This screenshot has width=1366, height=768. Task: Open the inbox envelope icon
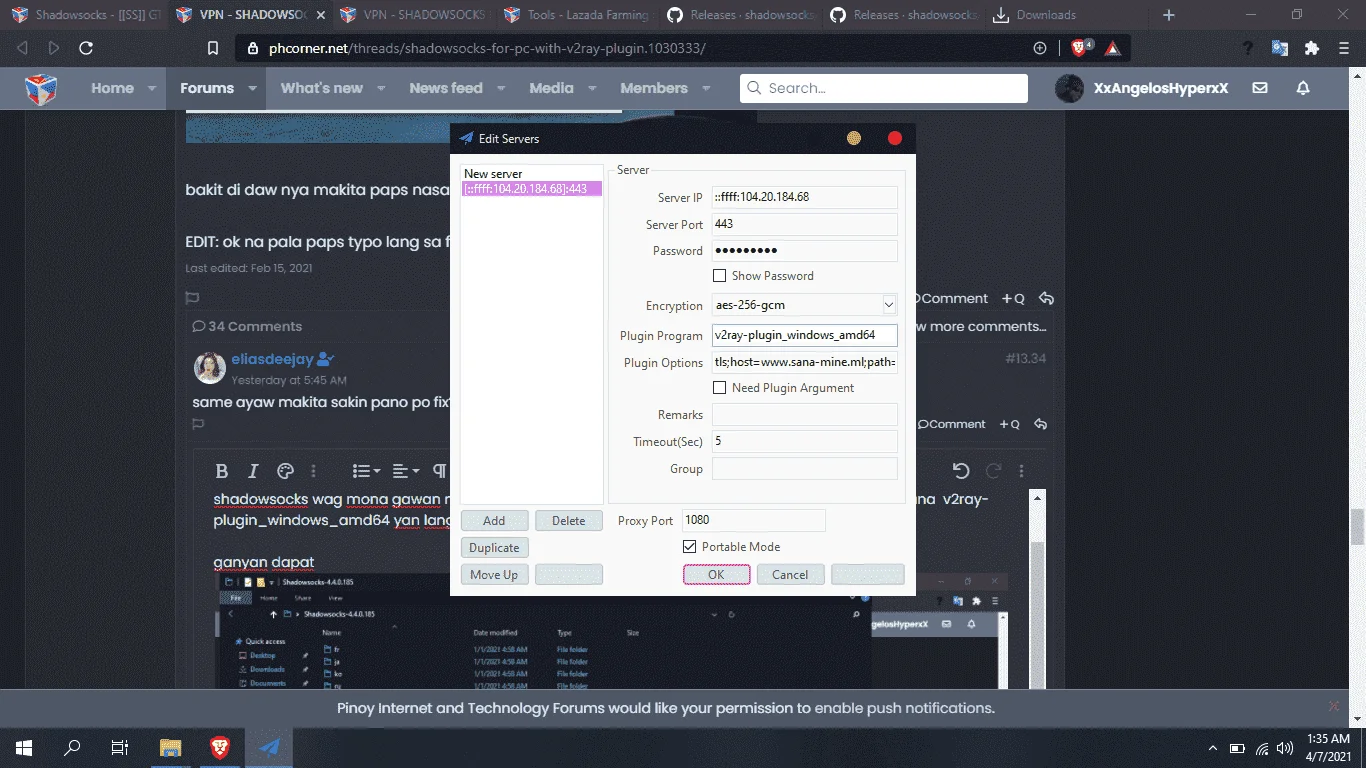point(1260,88)
